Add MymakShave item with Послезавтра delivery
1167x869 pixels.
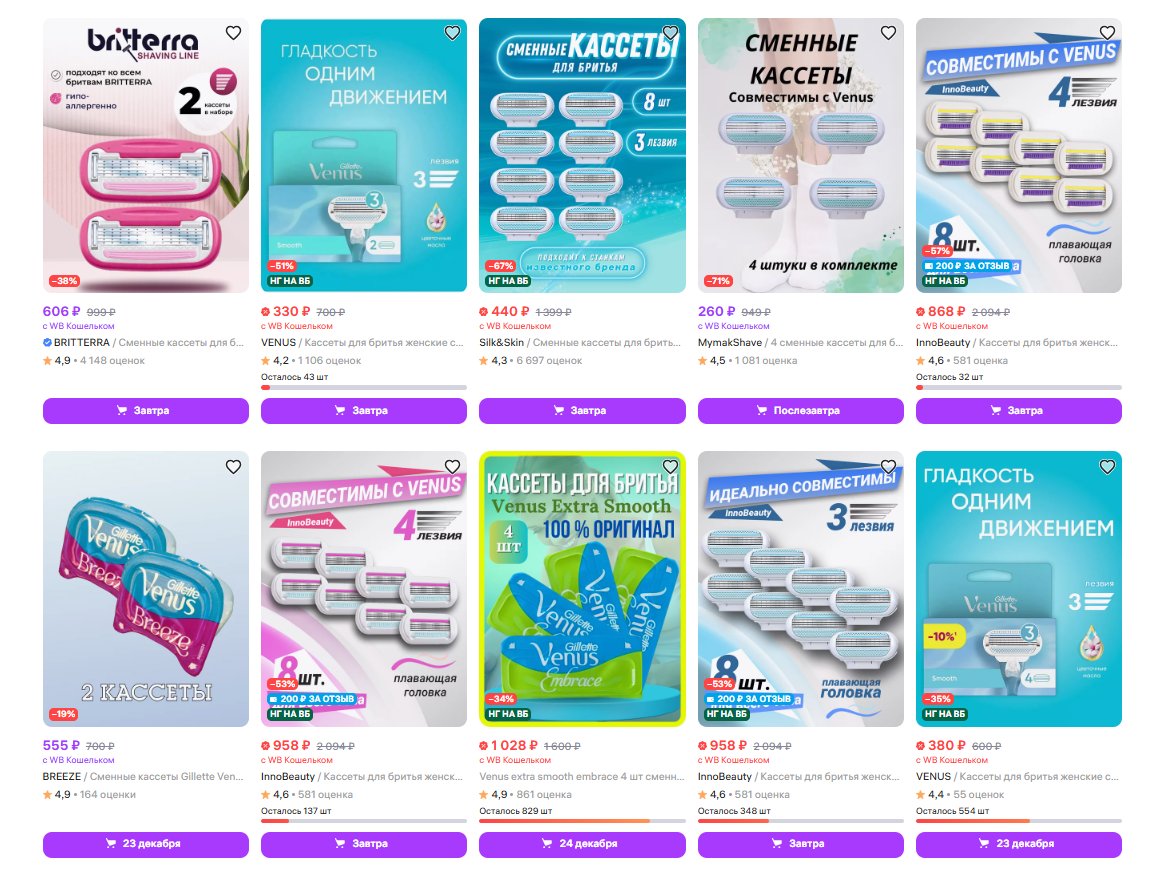pyautogui.click(x=800, y=411)
